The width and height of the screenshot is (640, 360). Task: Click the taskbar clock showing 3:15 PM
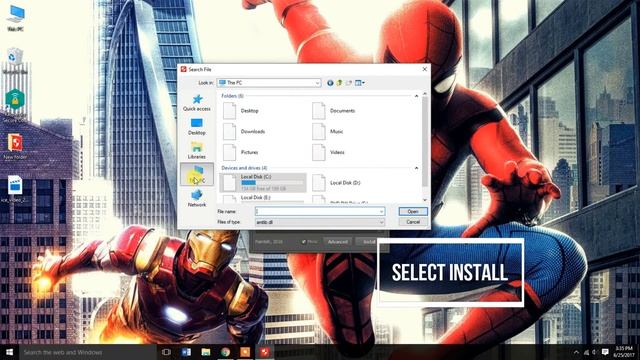[624, 352]
